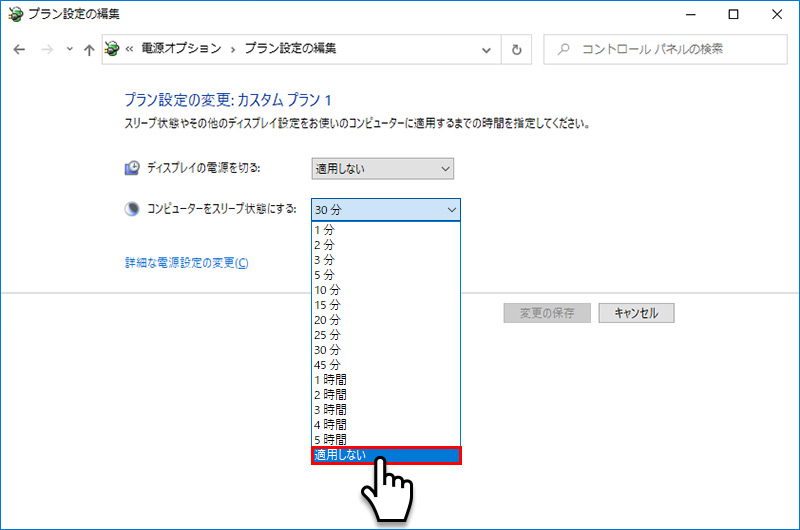Expand the address bar history dropdown
The image size is (800, 530).
pyautogui.click(x=486, y=50)
